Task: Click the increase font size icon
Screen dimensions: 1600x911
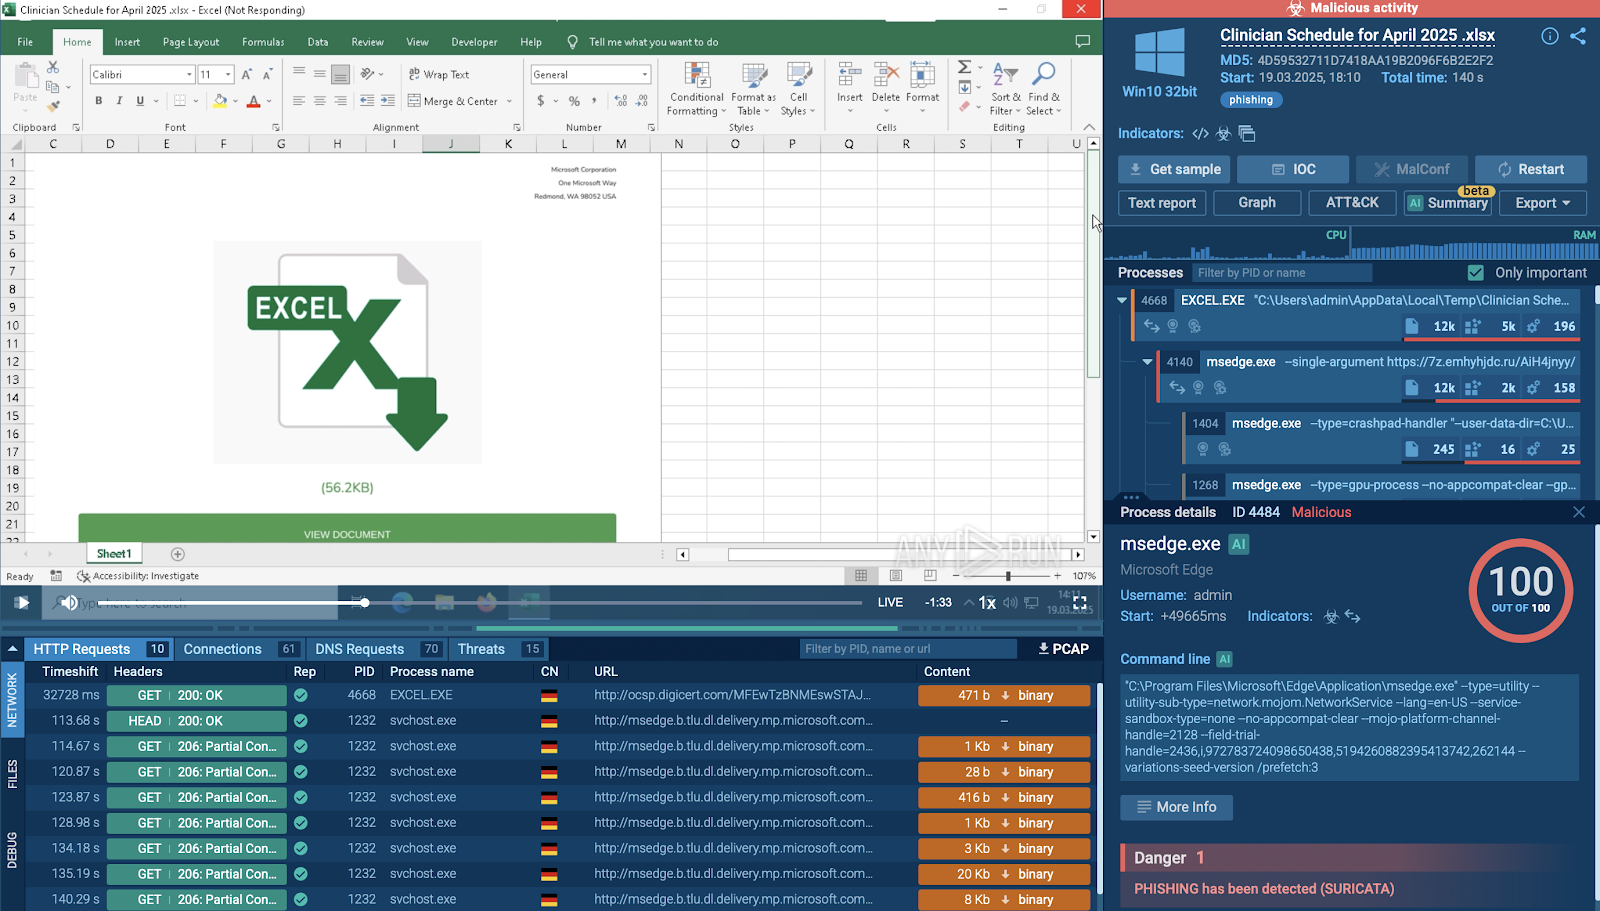Action: (x=247, y=75)
